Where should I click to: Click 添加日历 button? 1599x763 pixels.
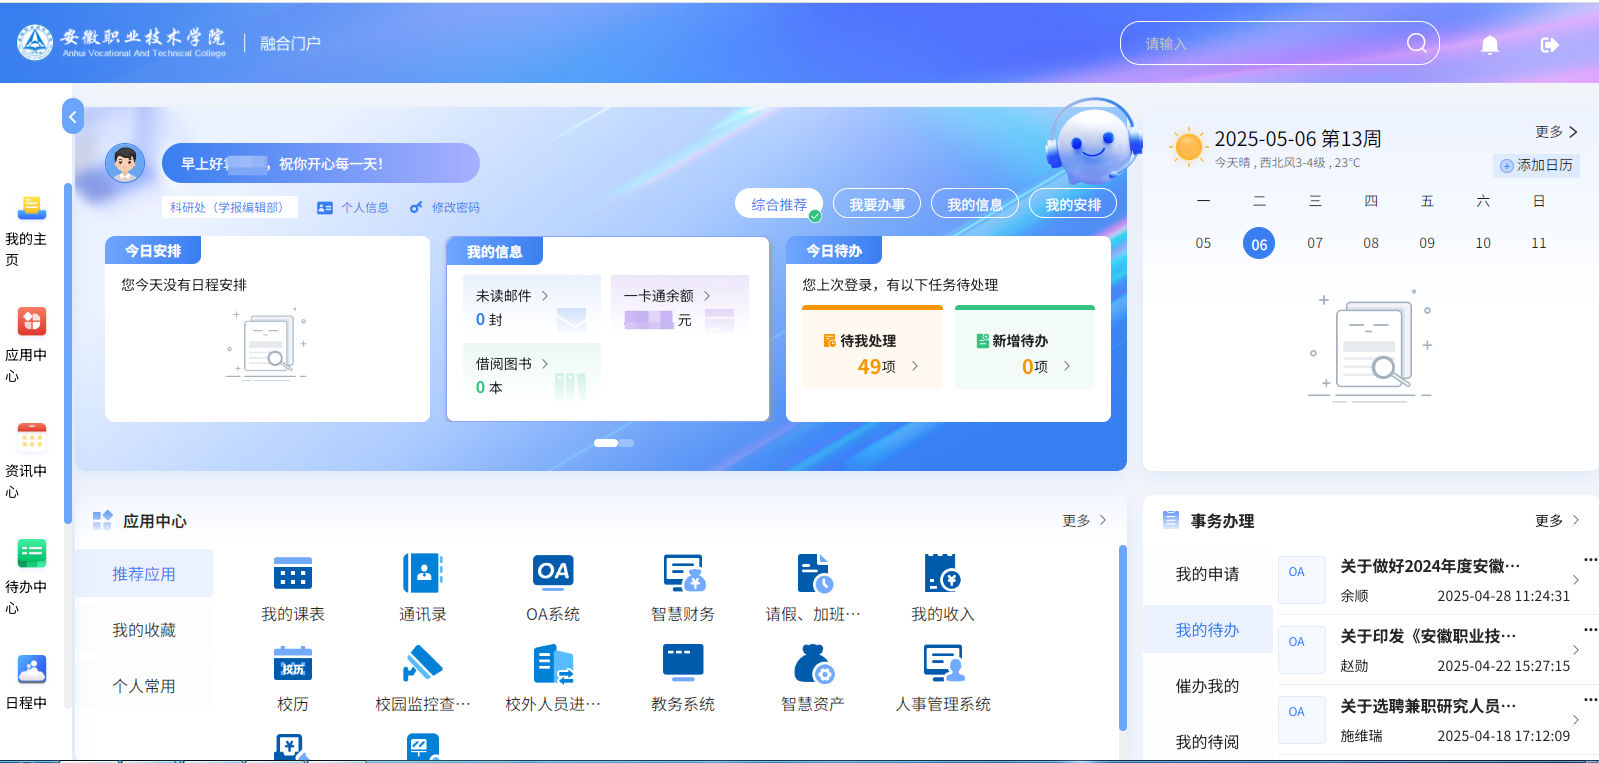coord(1537,165)
